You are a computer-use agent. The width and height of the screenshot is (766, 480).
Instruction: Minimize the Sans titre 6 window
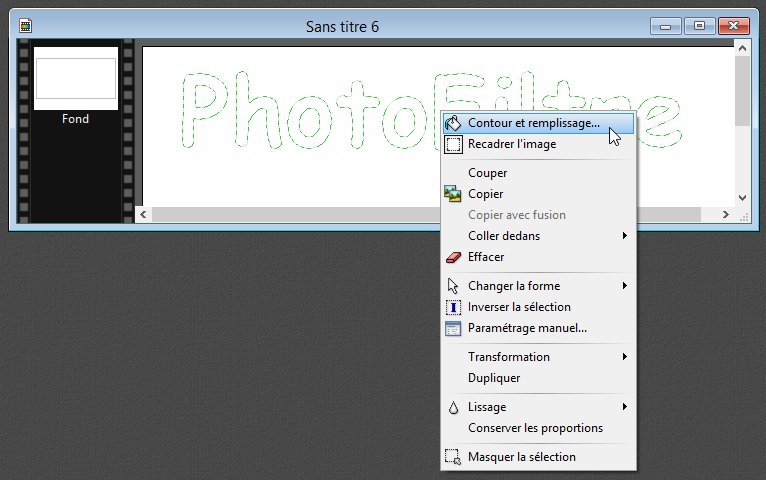click(x=665, y=26)
